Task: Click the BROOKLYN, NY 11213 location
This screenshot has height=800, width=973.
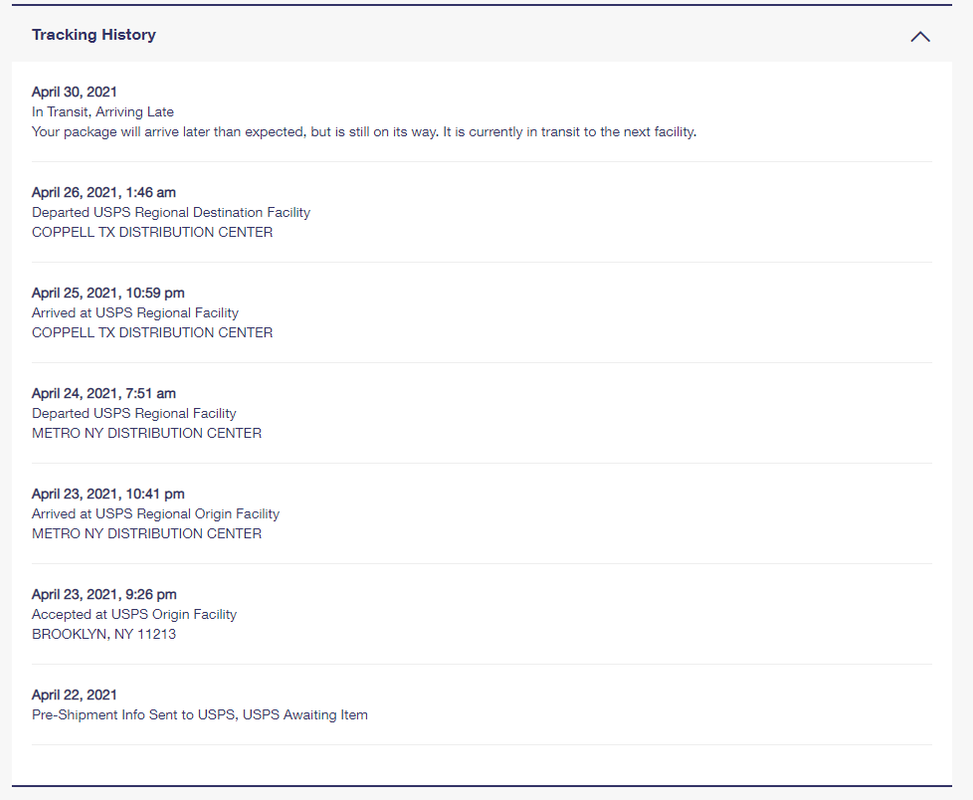Action: coord(104,634)
